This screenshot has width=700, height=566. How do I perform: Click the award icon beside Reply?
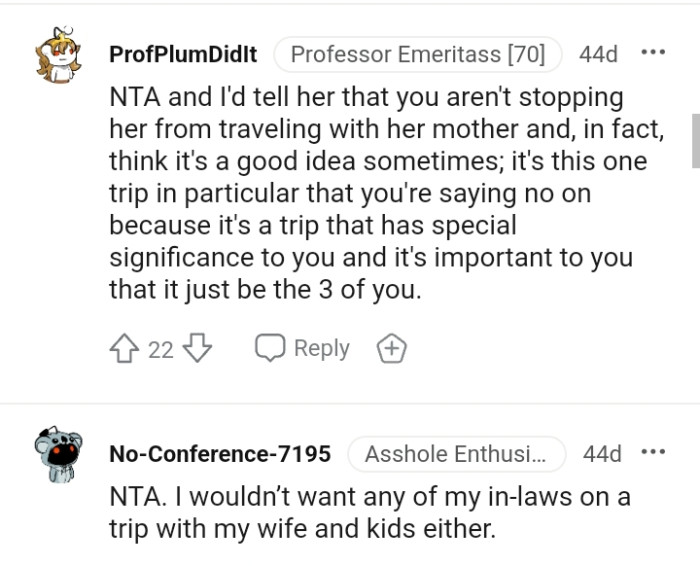click(x=391, y=349)
